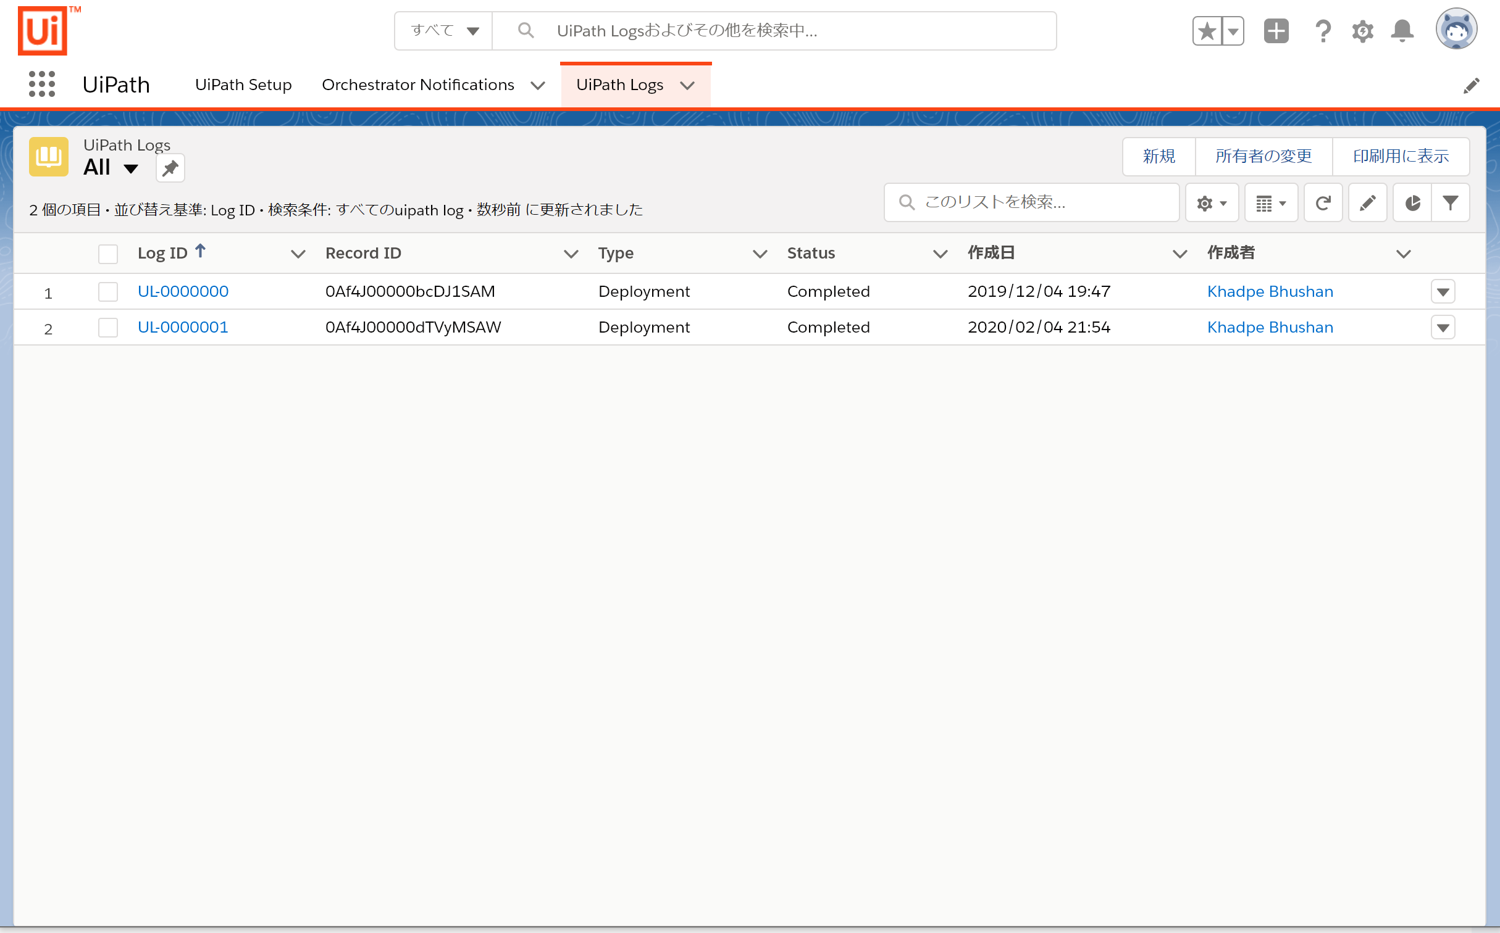The width and height of the screenshot is (1500, 933).
Task: Click the 新規 button
Action: point(1159,156)
